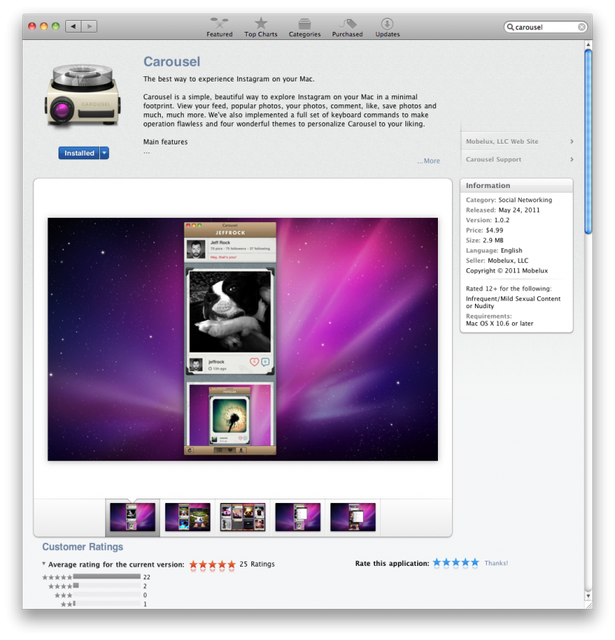This screenshot has width=615, height=640.
Task: Click the first star under Rate this application
Action: coord(437,562)
